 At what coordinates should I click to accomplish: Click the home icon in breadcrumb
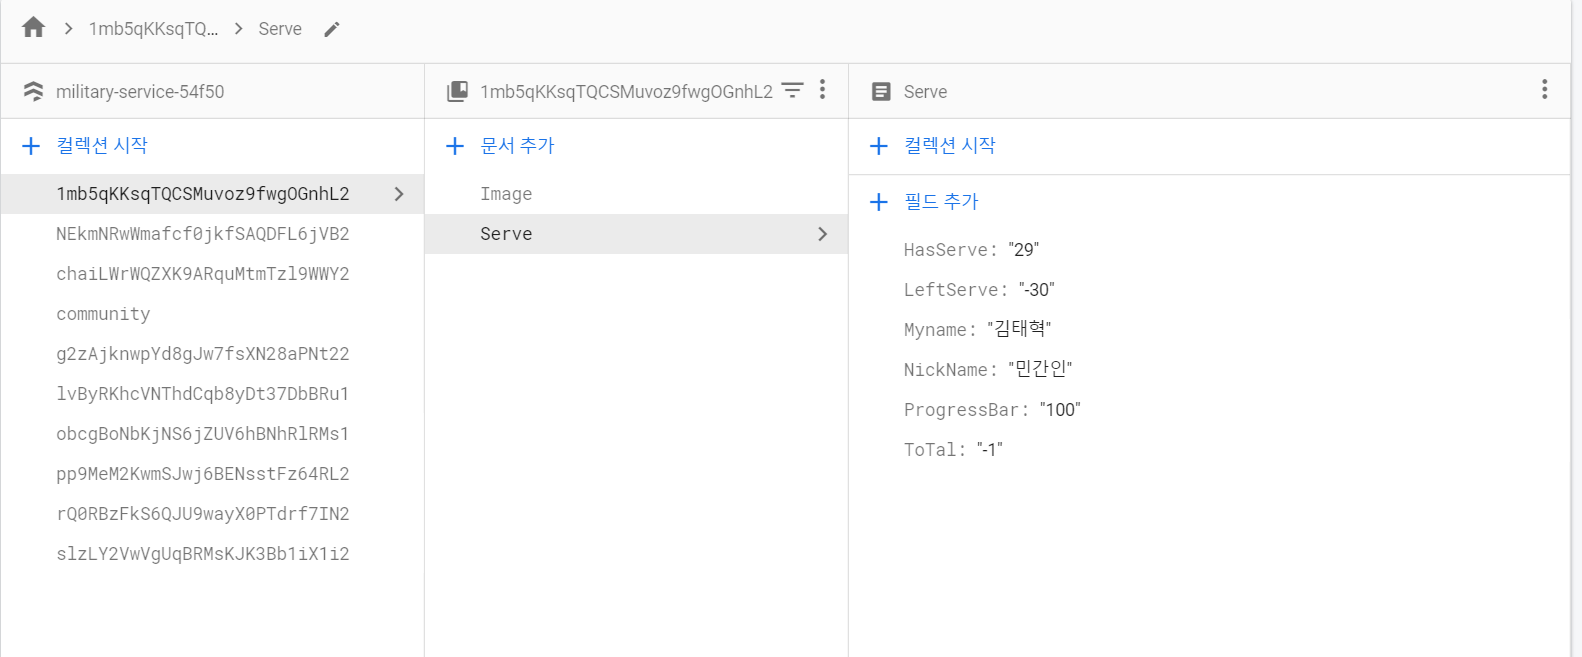click(x=33, y=28)
